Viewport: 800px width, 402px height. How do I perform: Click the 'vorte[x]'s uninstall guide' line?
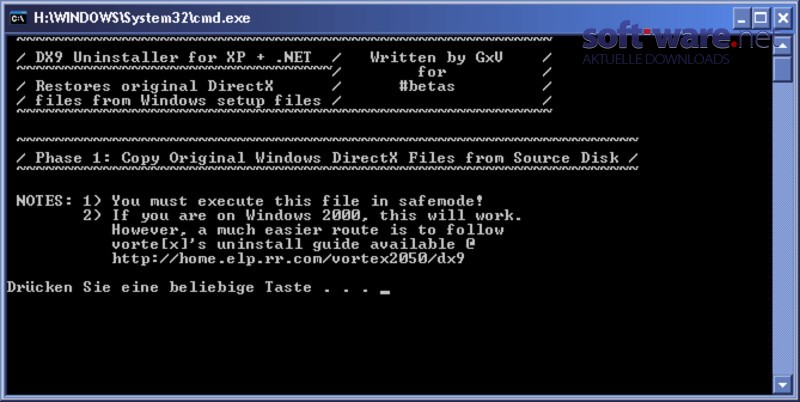coord(293,244)
